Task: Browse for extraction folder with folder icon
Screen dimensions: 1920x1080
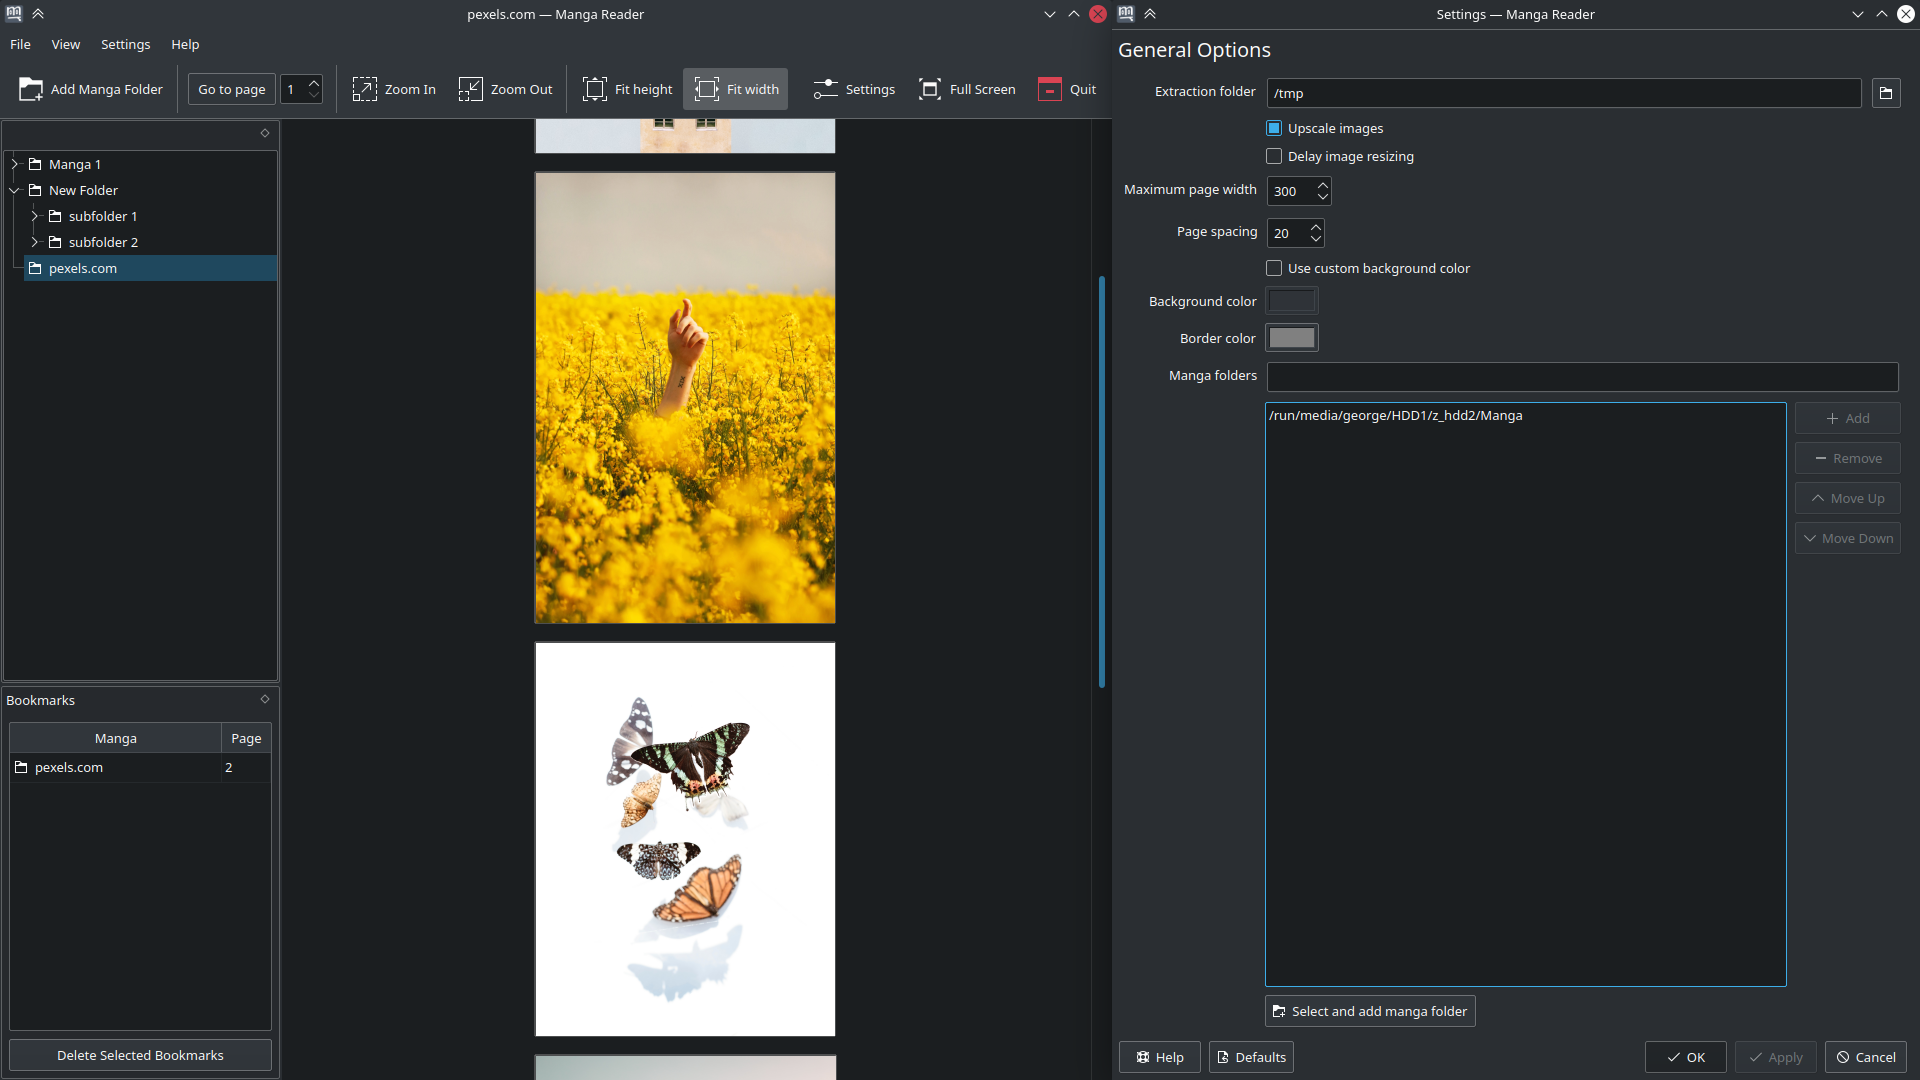Action: coord(1886,93)
